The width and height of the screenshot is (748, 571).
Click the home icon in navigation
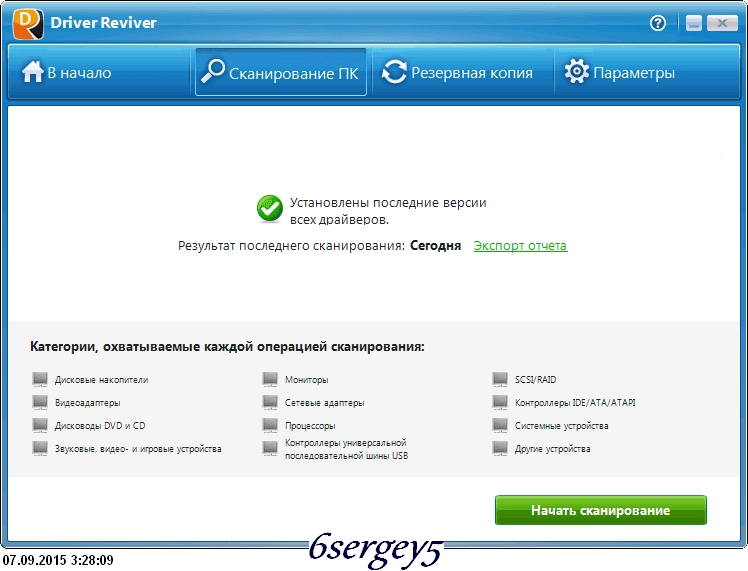pos(32,72)
